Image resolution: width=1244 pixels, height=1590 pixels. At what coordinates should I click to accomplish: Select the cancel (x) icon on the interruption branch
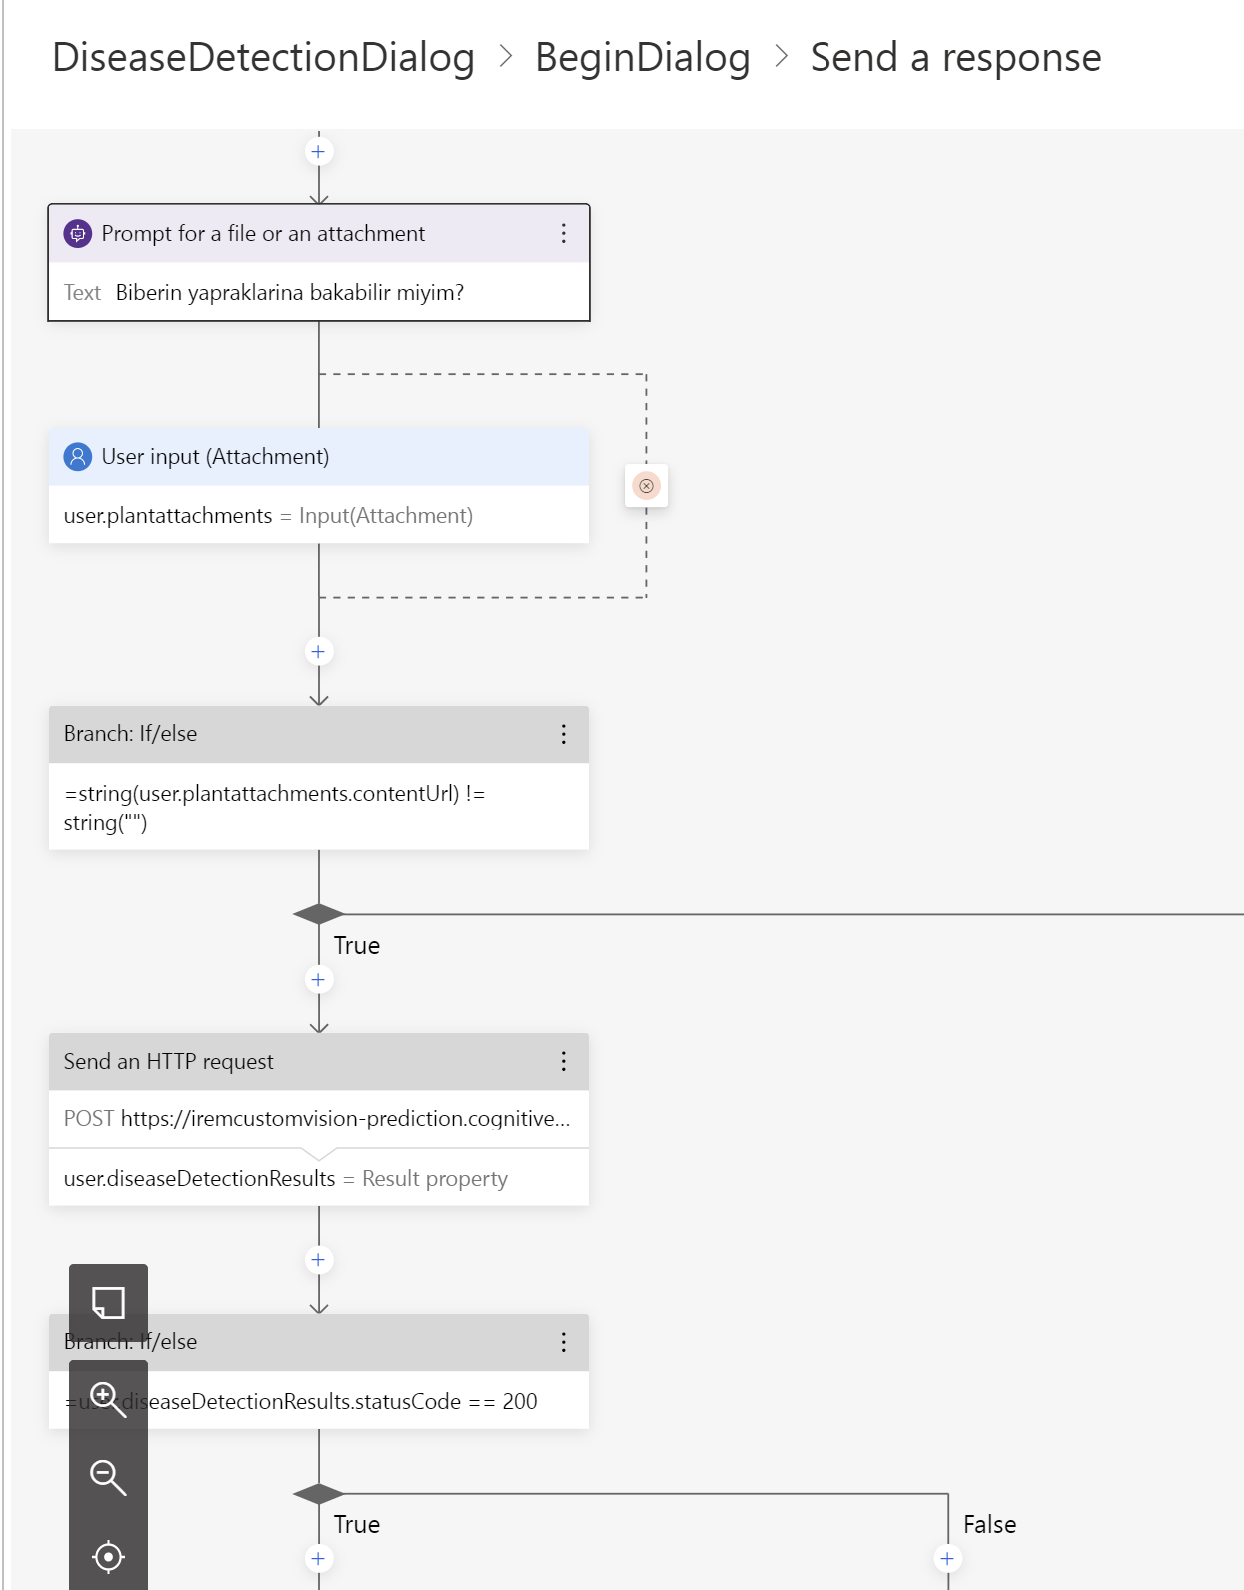tap(647, 486)
